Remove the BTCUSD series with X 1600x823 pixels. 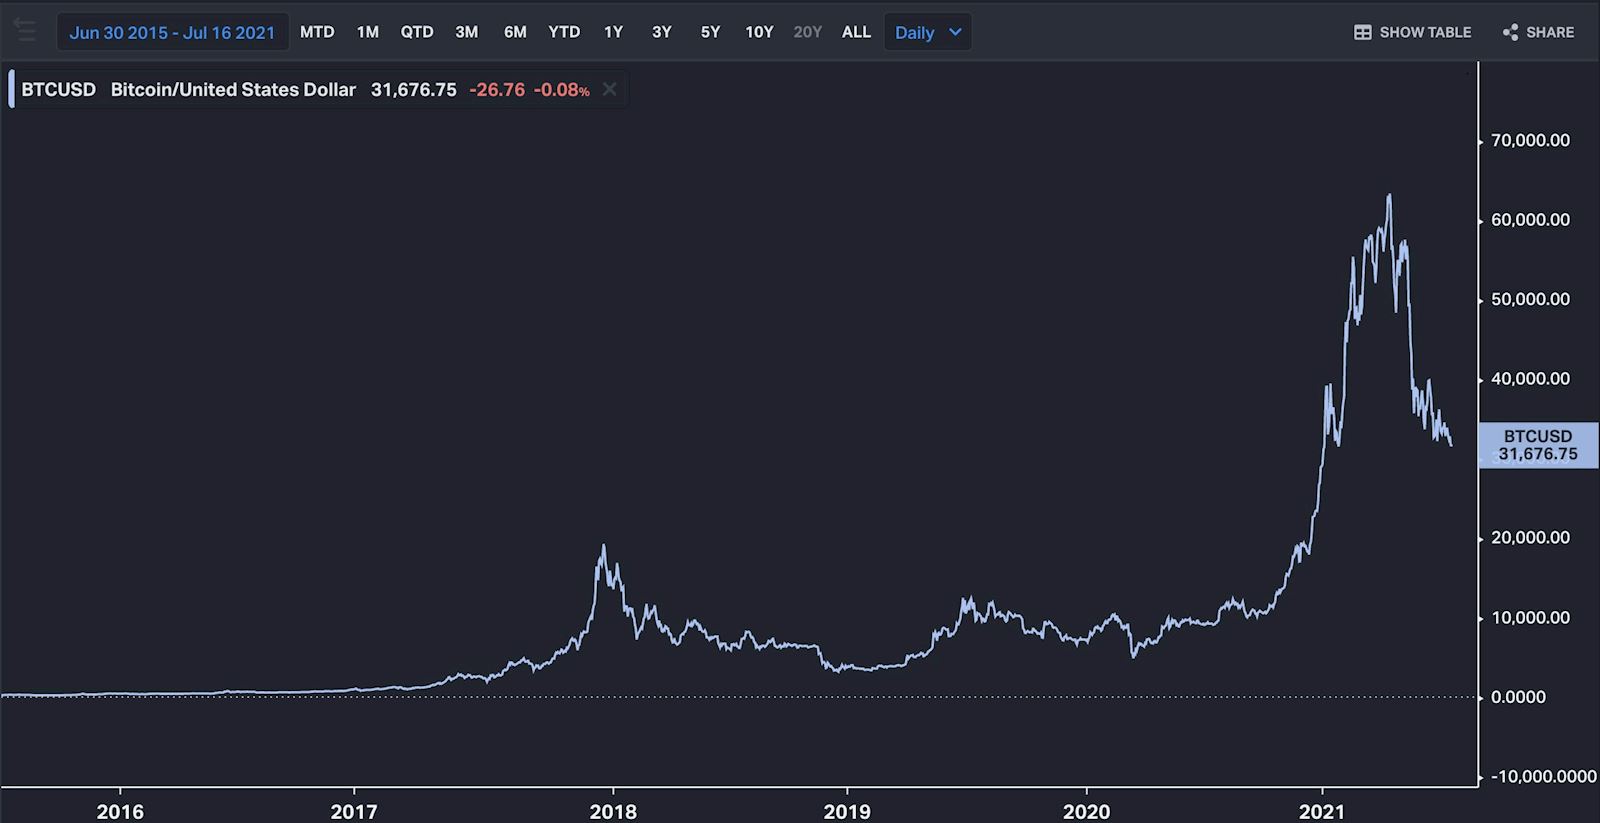[609, 89]
